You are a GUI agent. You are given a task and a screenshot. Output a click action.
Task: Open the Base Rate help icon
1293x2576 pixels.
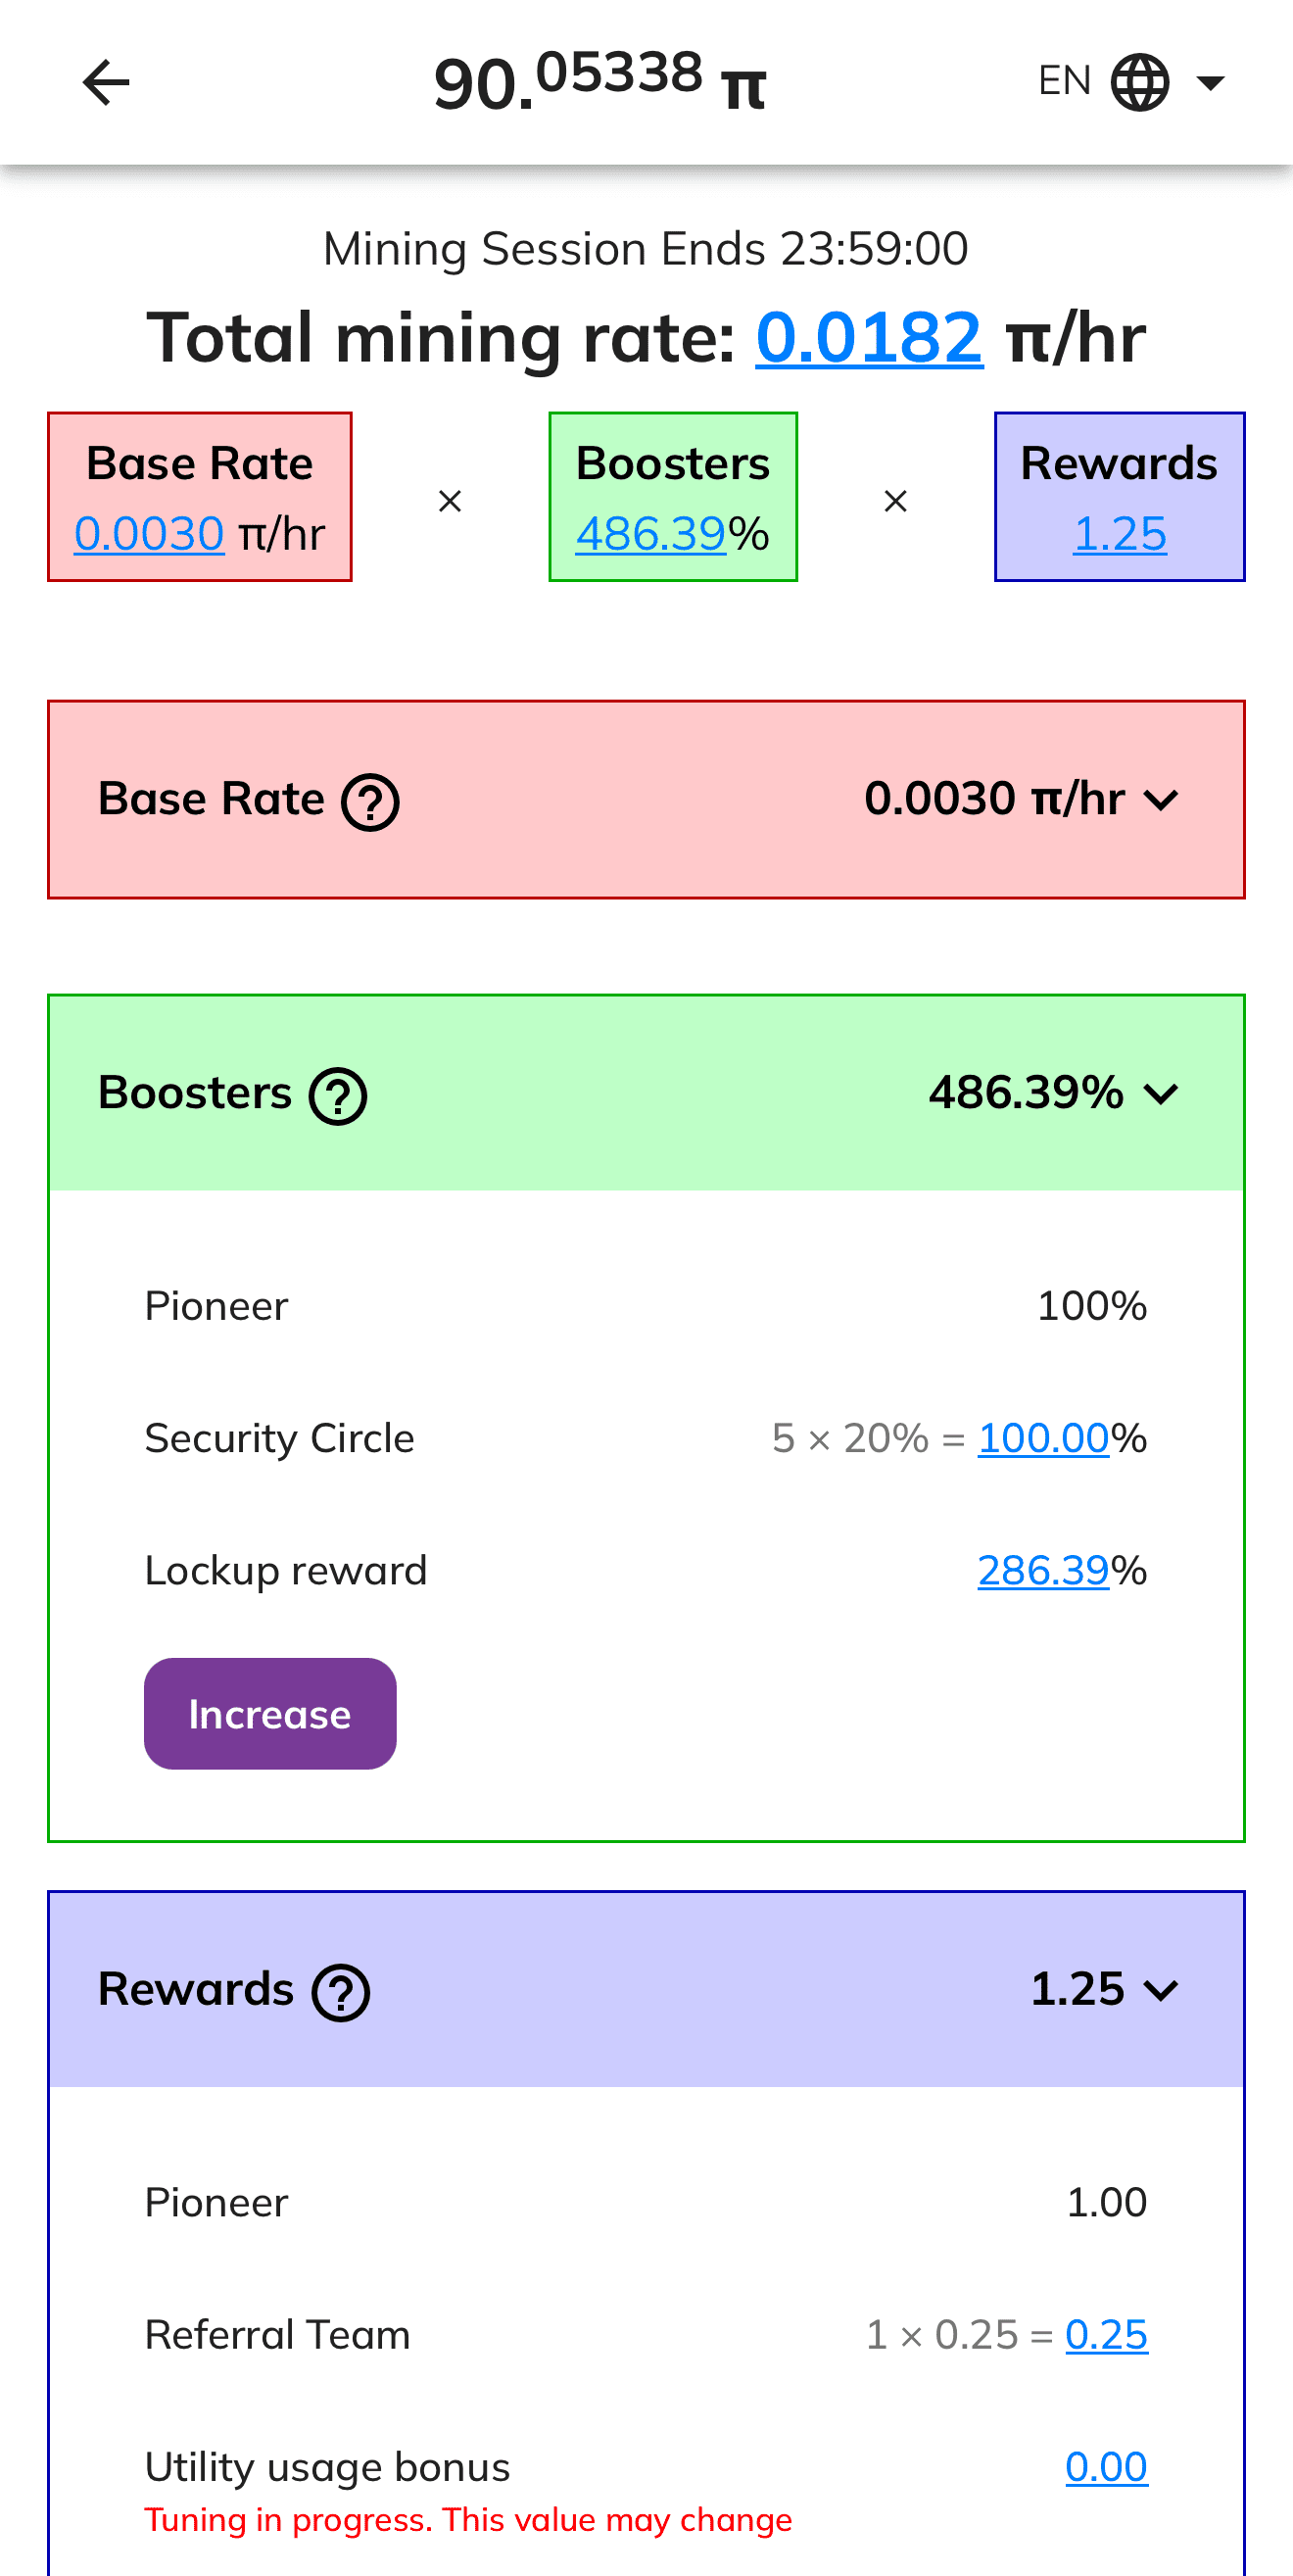pos(369,799)
